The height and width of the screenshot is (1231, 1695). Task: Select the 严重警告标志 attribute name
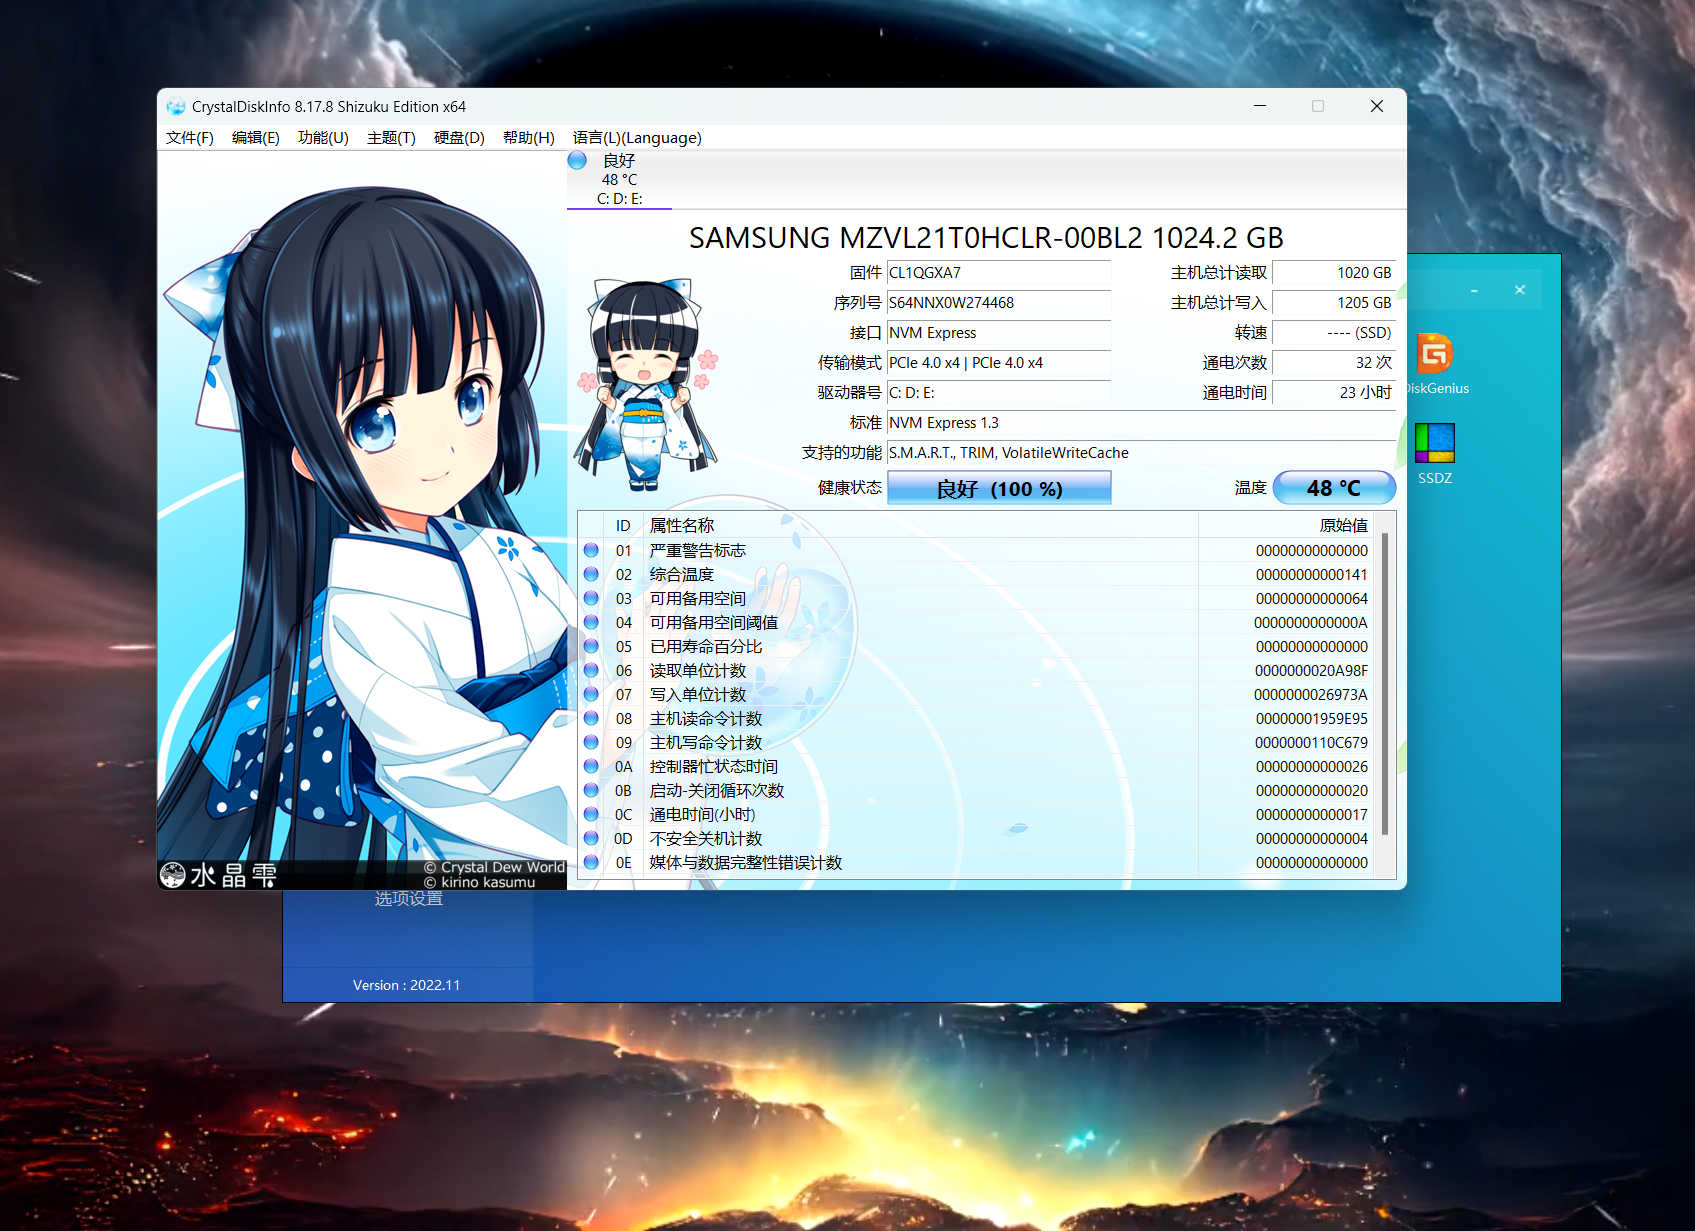(x=698, y=550)
